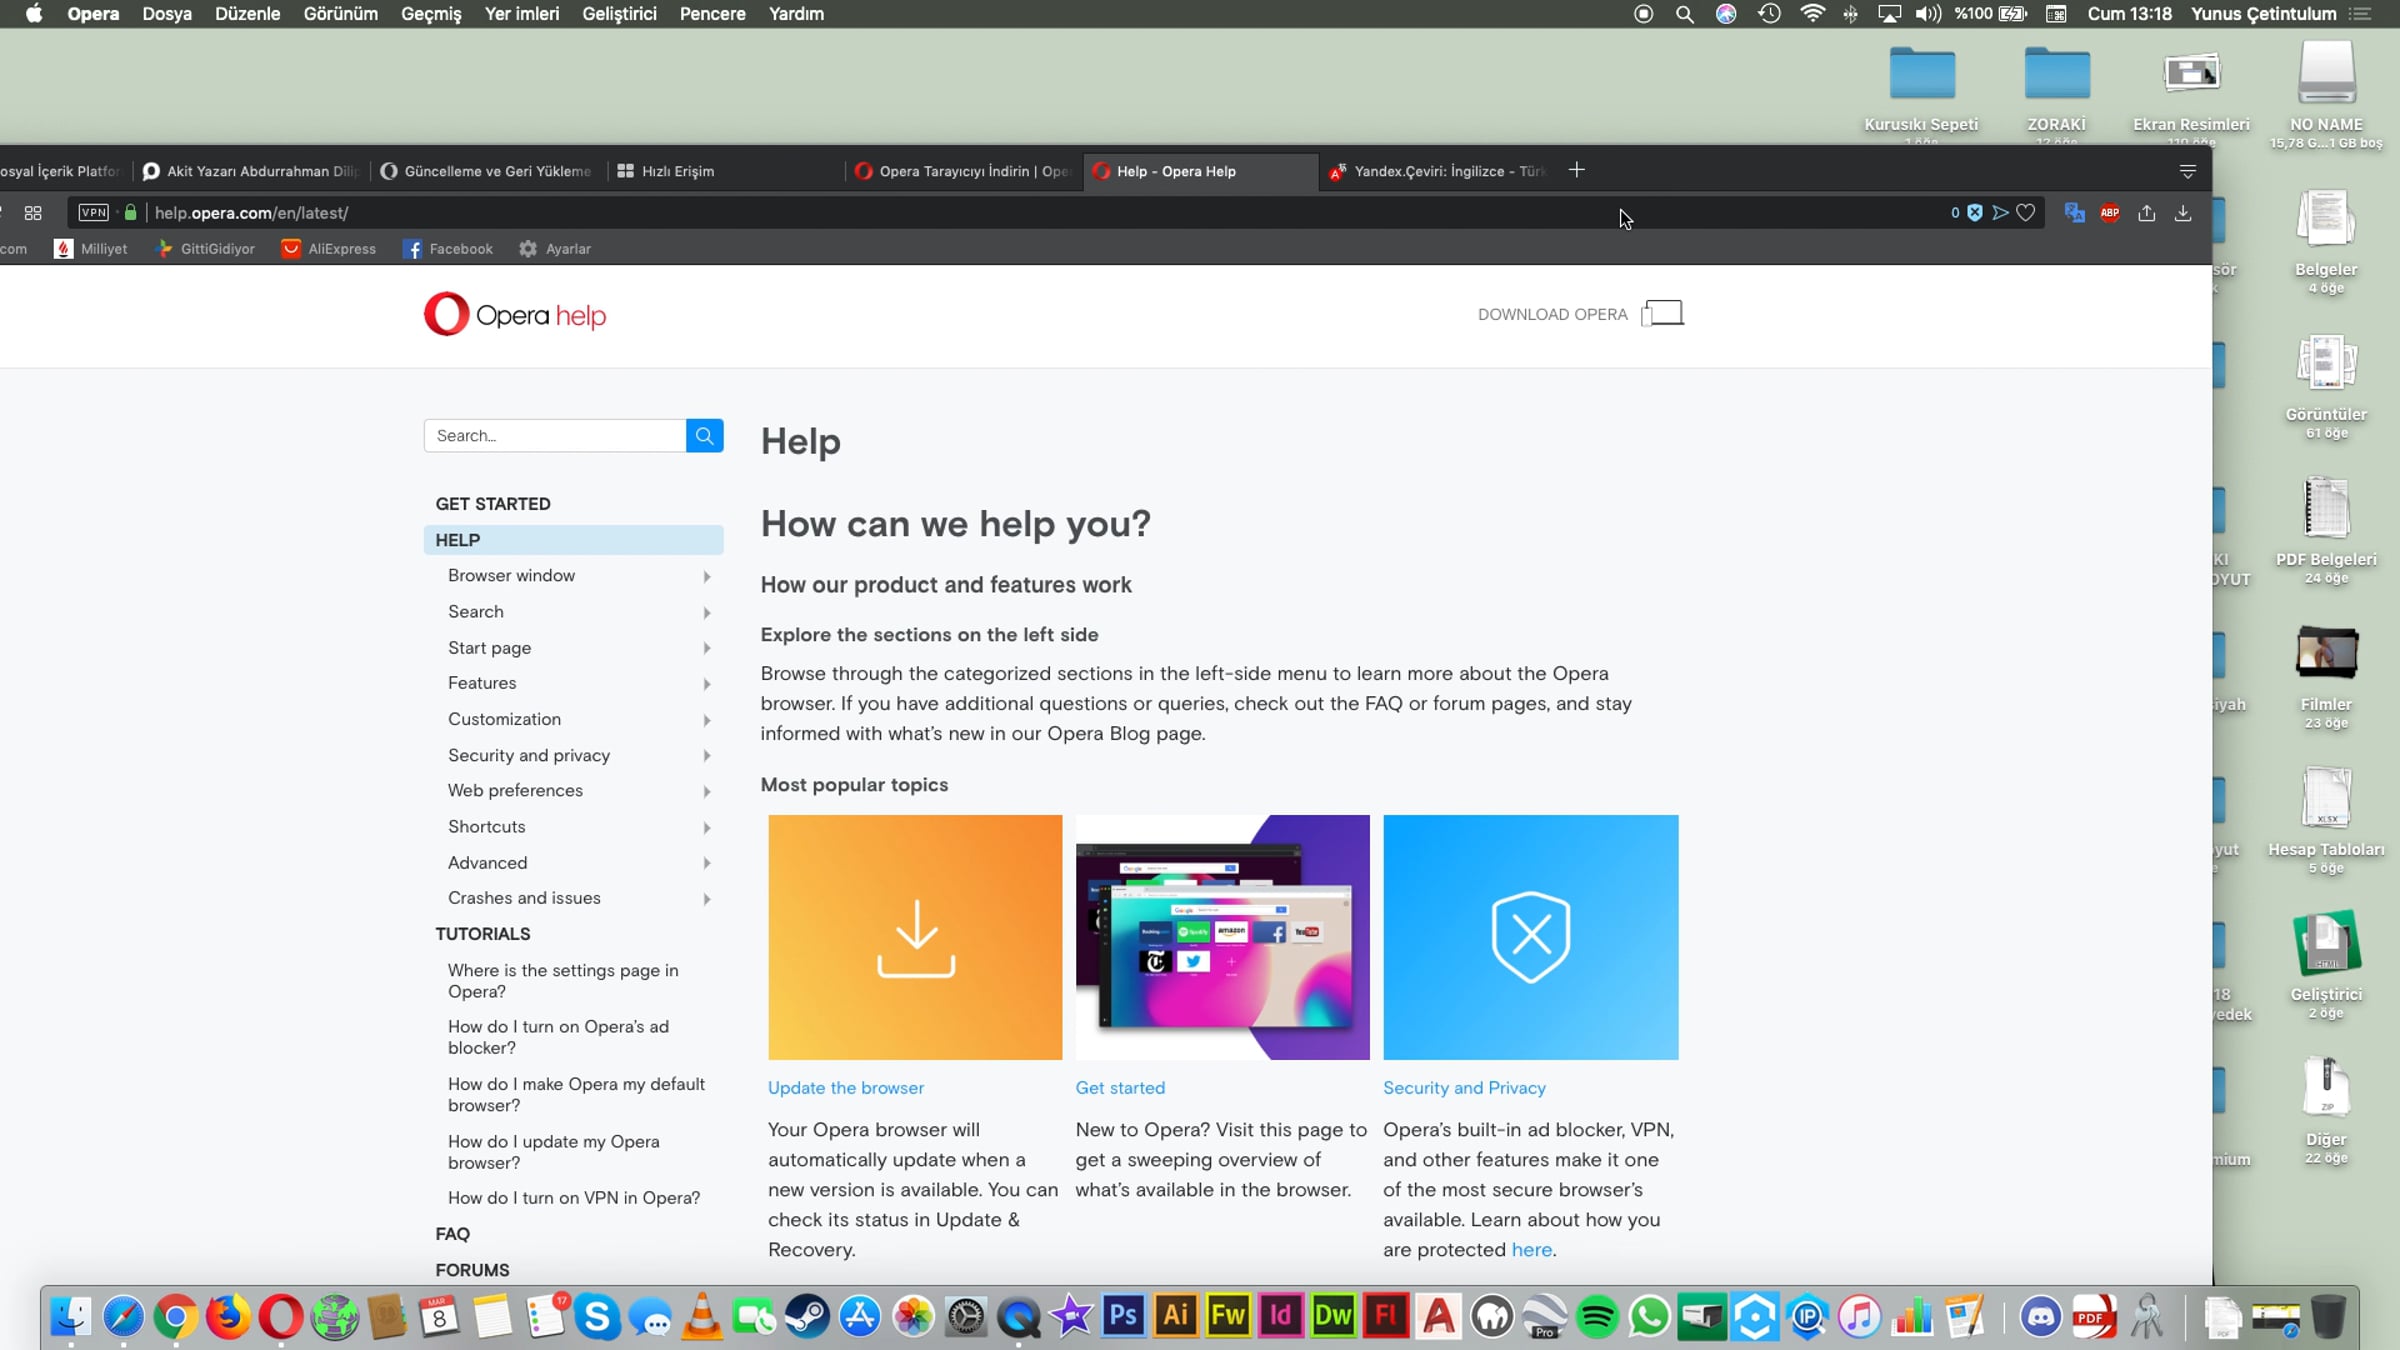Click the share icon in Opera toolbar
2400x1350 pixels.
click(2146, 212)
